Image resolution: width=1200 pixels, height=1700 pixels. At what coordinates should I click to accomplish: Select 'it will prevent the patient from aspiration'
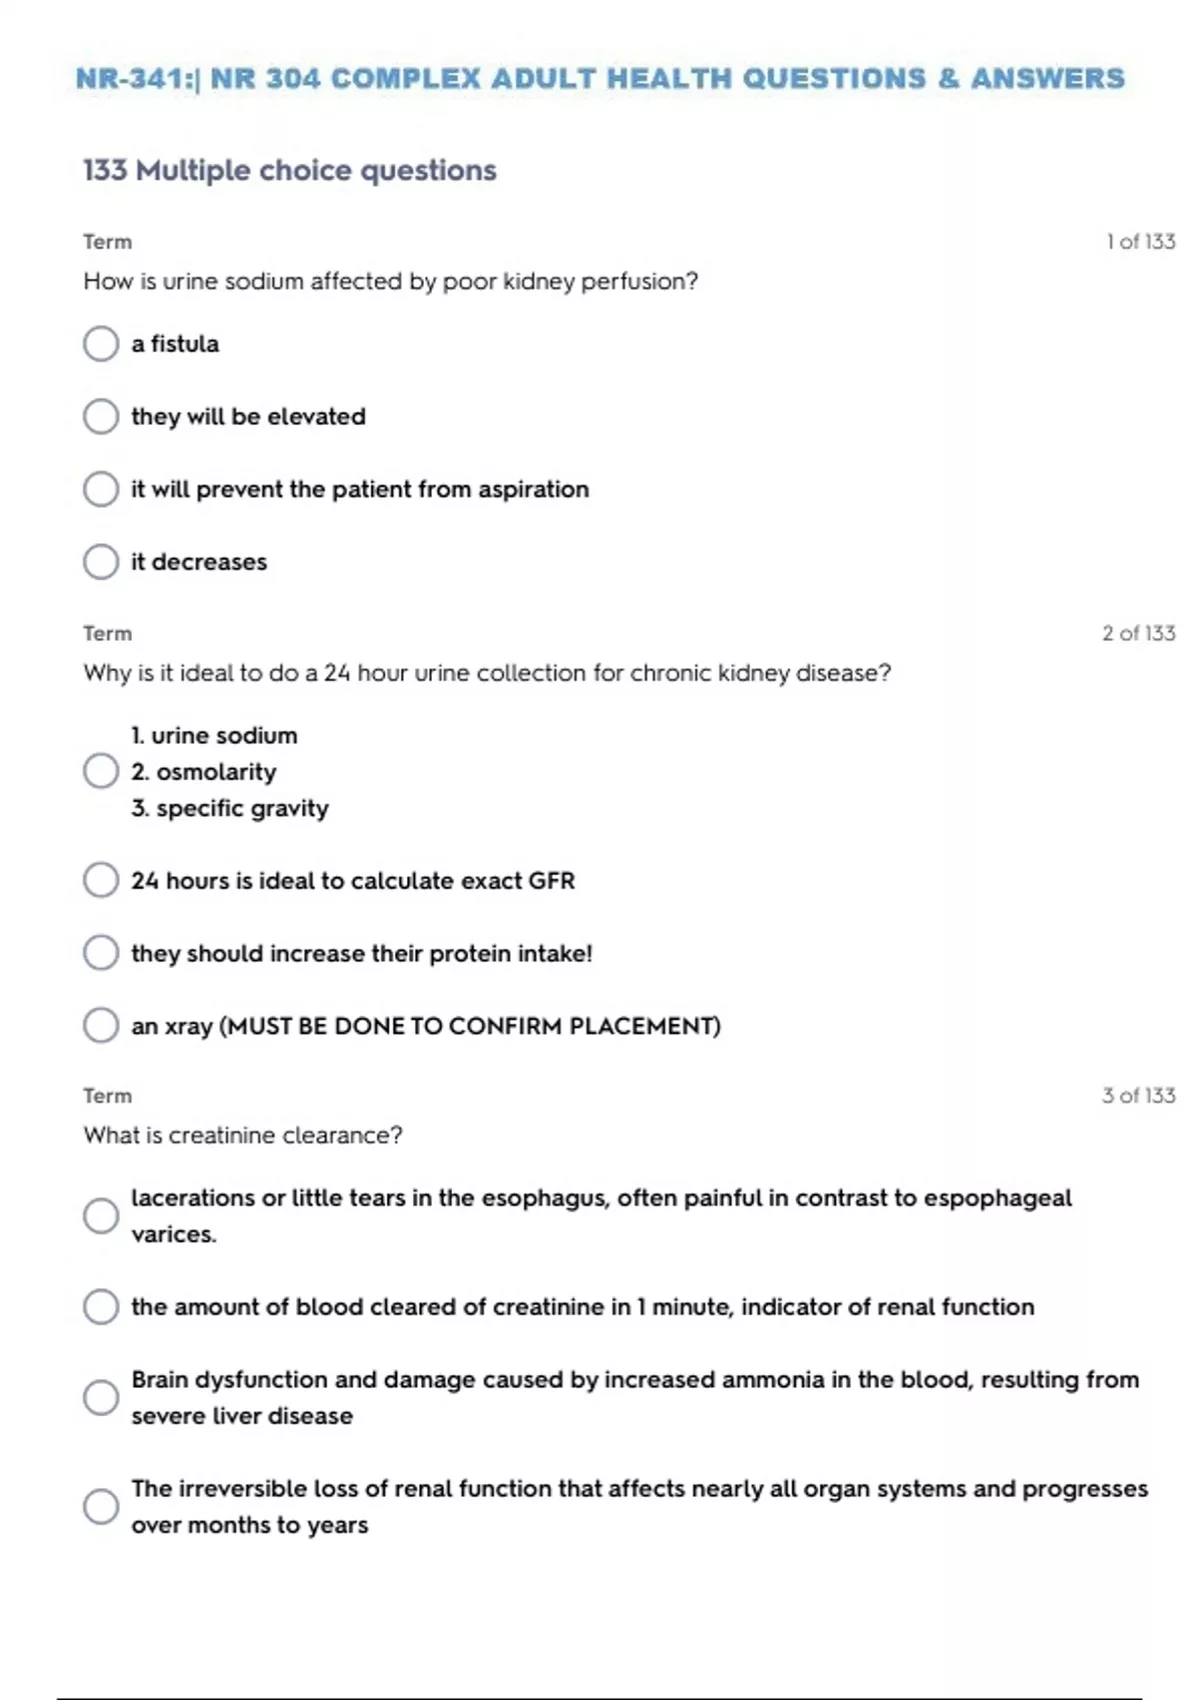pyautogui.click(x=100, y=489)
